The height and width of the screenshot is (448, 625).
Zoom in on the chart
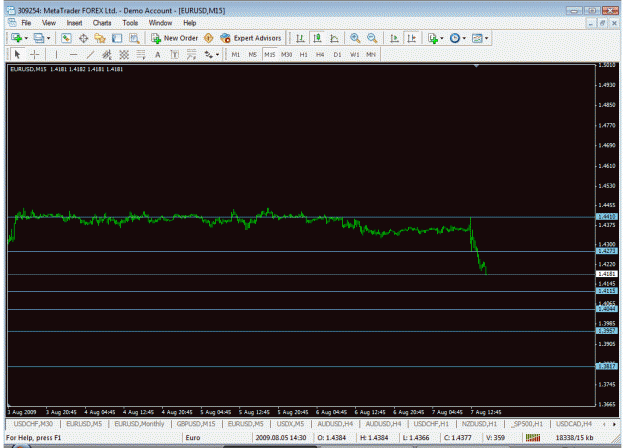click(x=355, y=38)
